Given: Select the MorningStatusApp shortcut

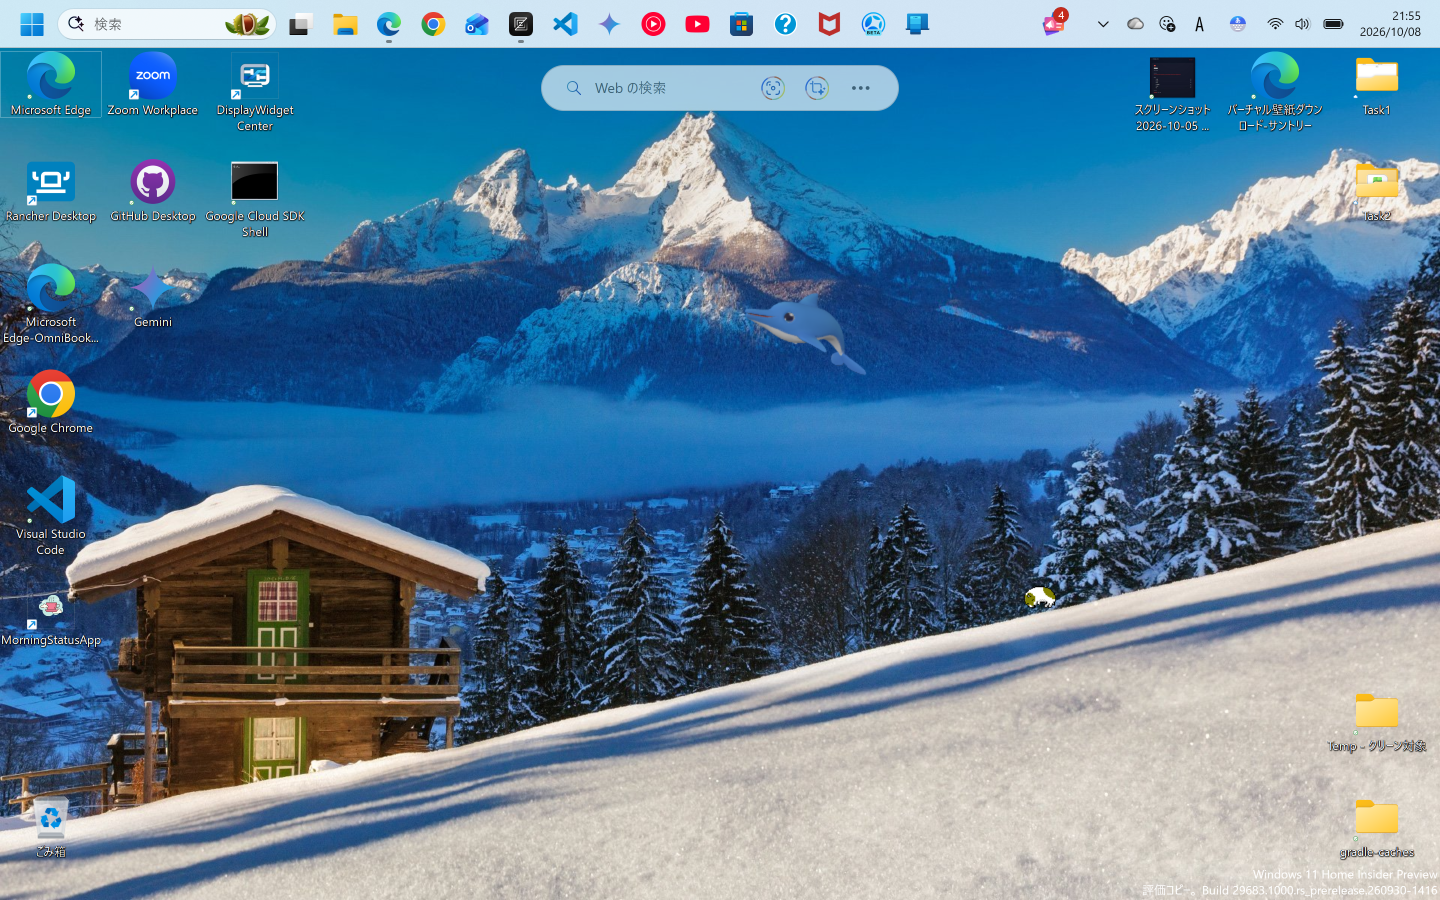Looking at the screenshot, I should (51, 619).
